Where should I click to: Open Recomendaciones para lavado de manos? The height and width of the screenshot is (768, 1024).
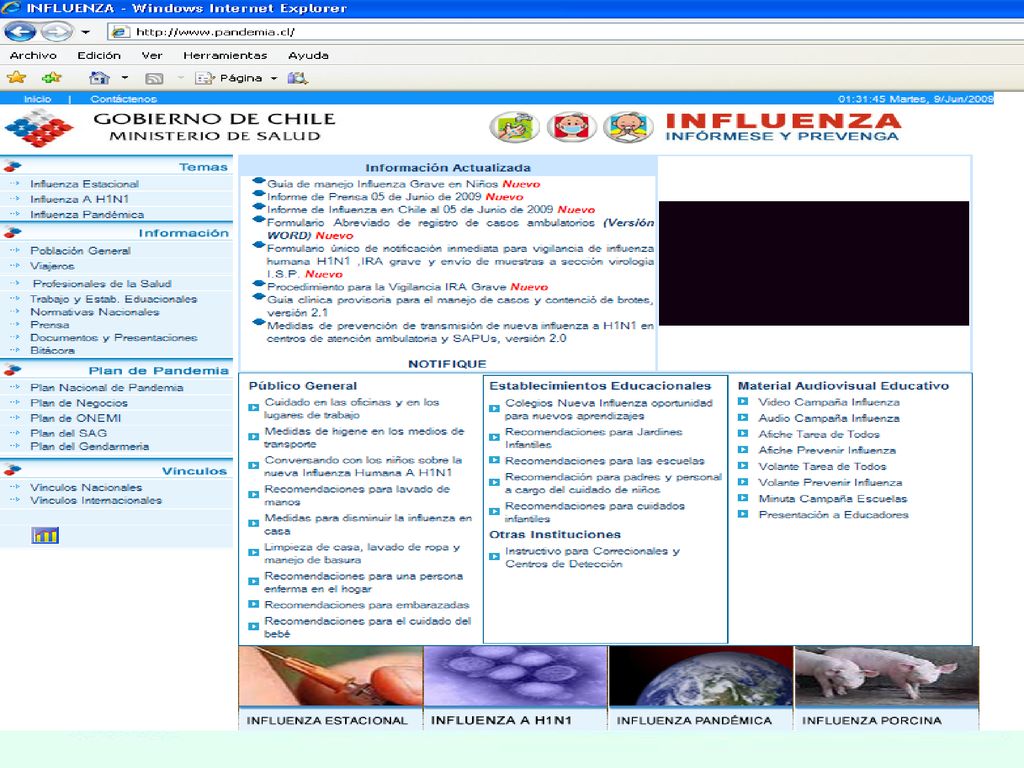(x=357, y=496)
